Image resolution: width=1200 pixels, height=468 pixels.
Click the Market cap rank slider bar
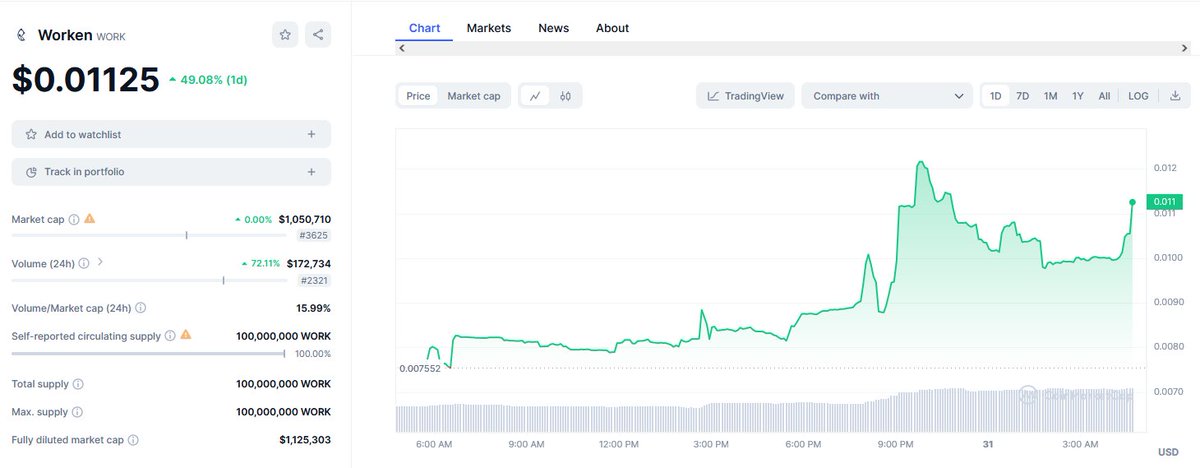click(150, 235)
